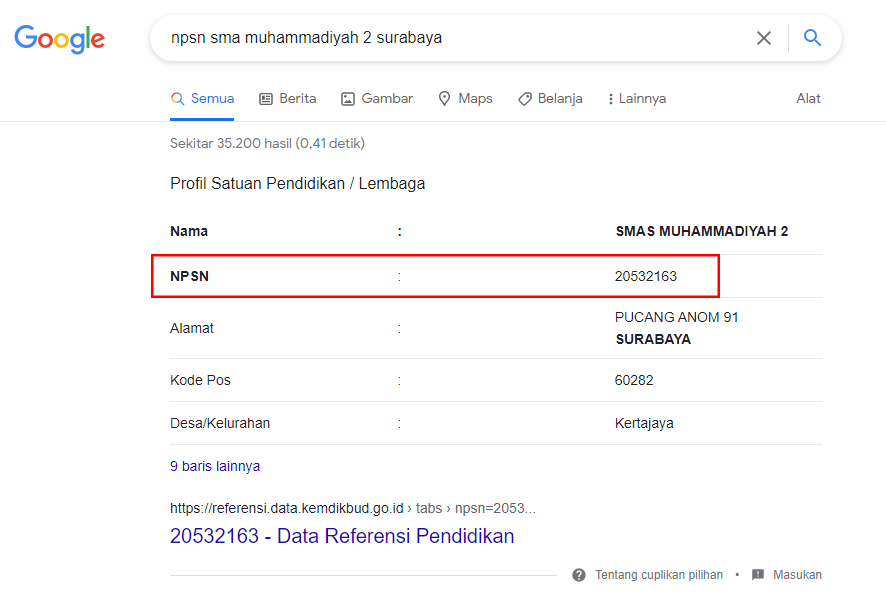Click the Belanja tag icon

(525, 99)
